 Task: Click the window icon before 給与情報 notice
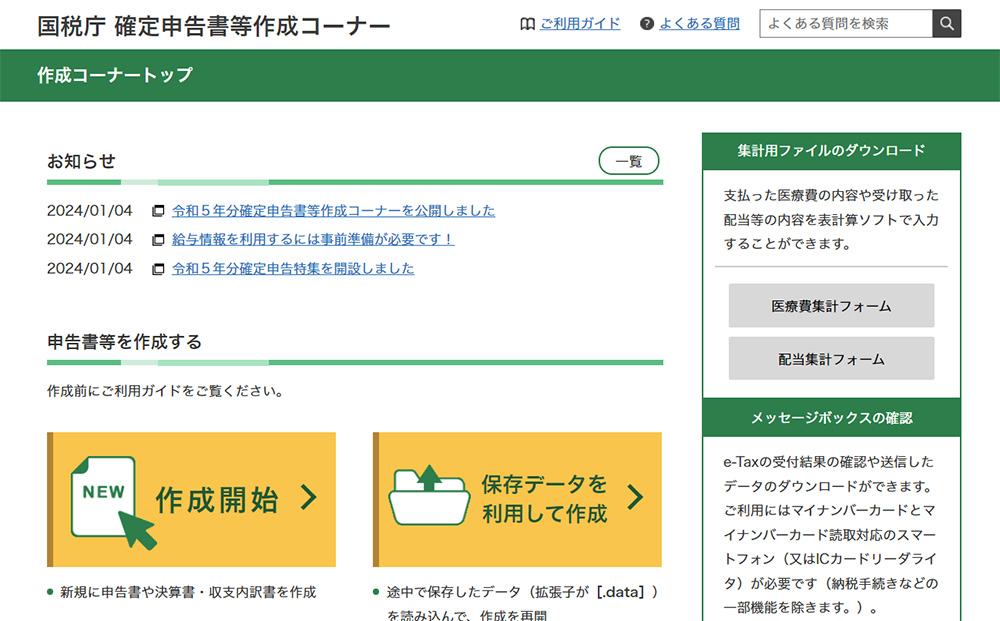(158, 240)
